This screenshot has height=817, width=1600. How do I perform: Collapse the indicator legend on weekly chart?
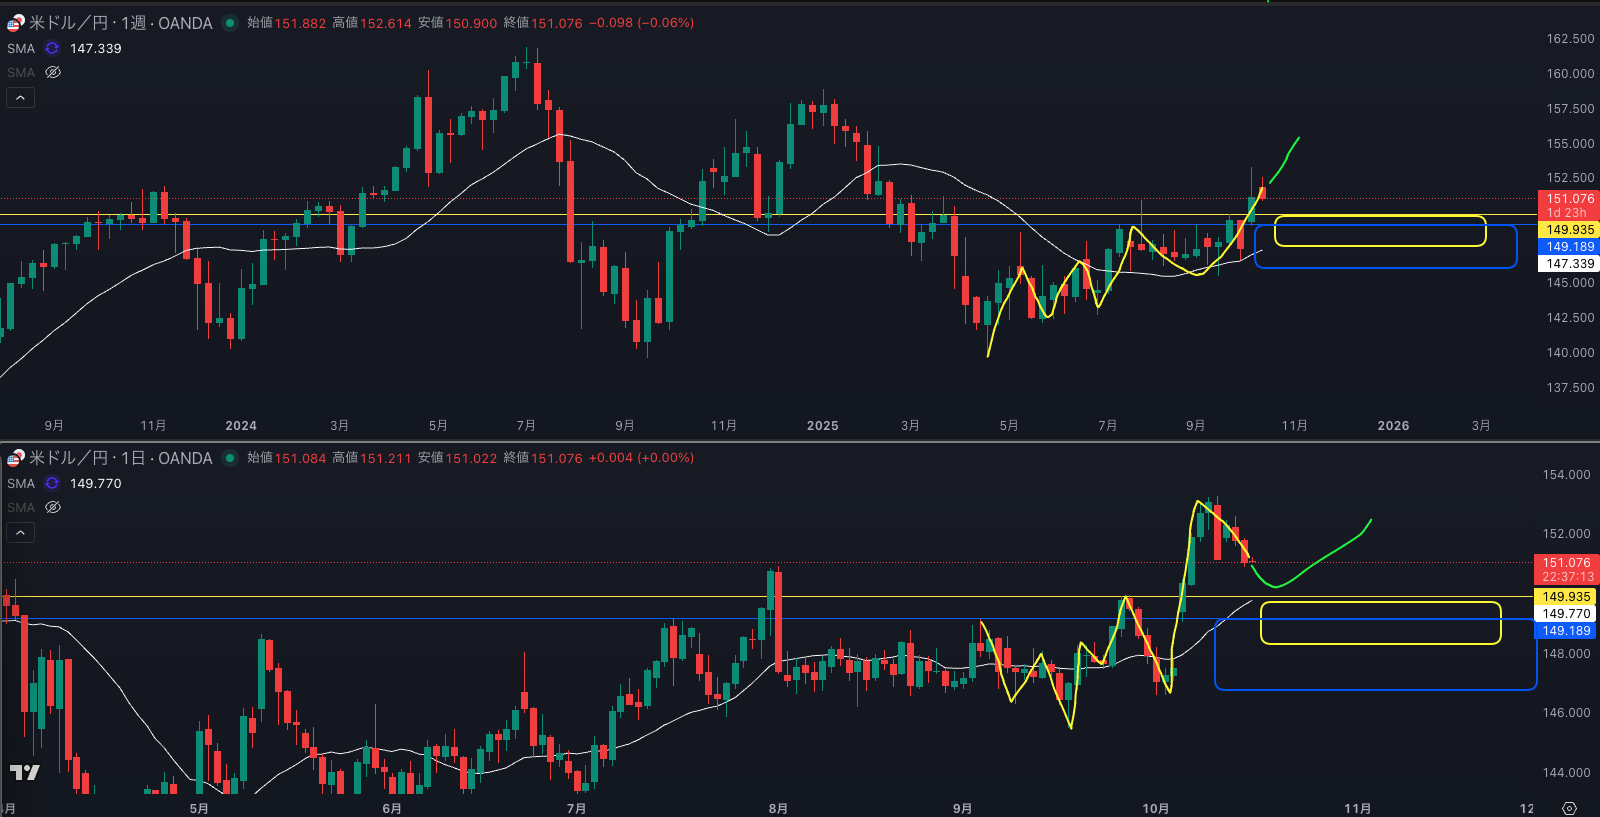pyautogui.click(x=21, y=97)
